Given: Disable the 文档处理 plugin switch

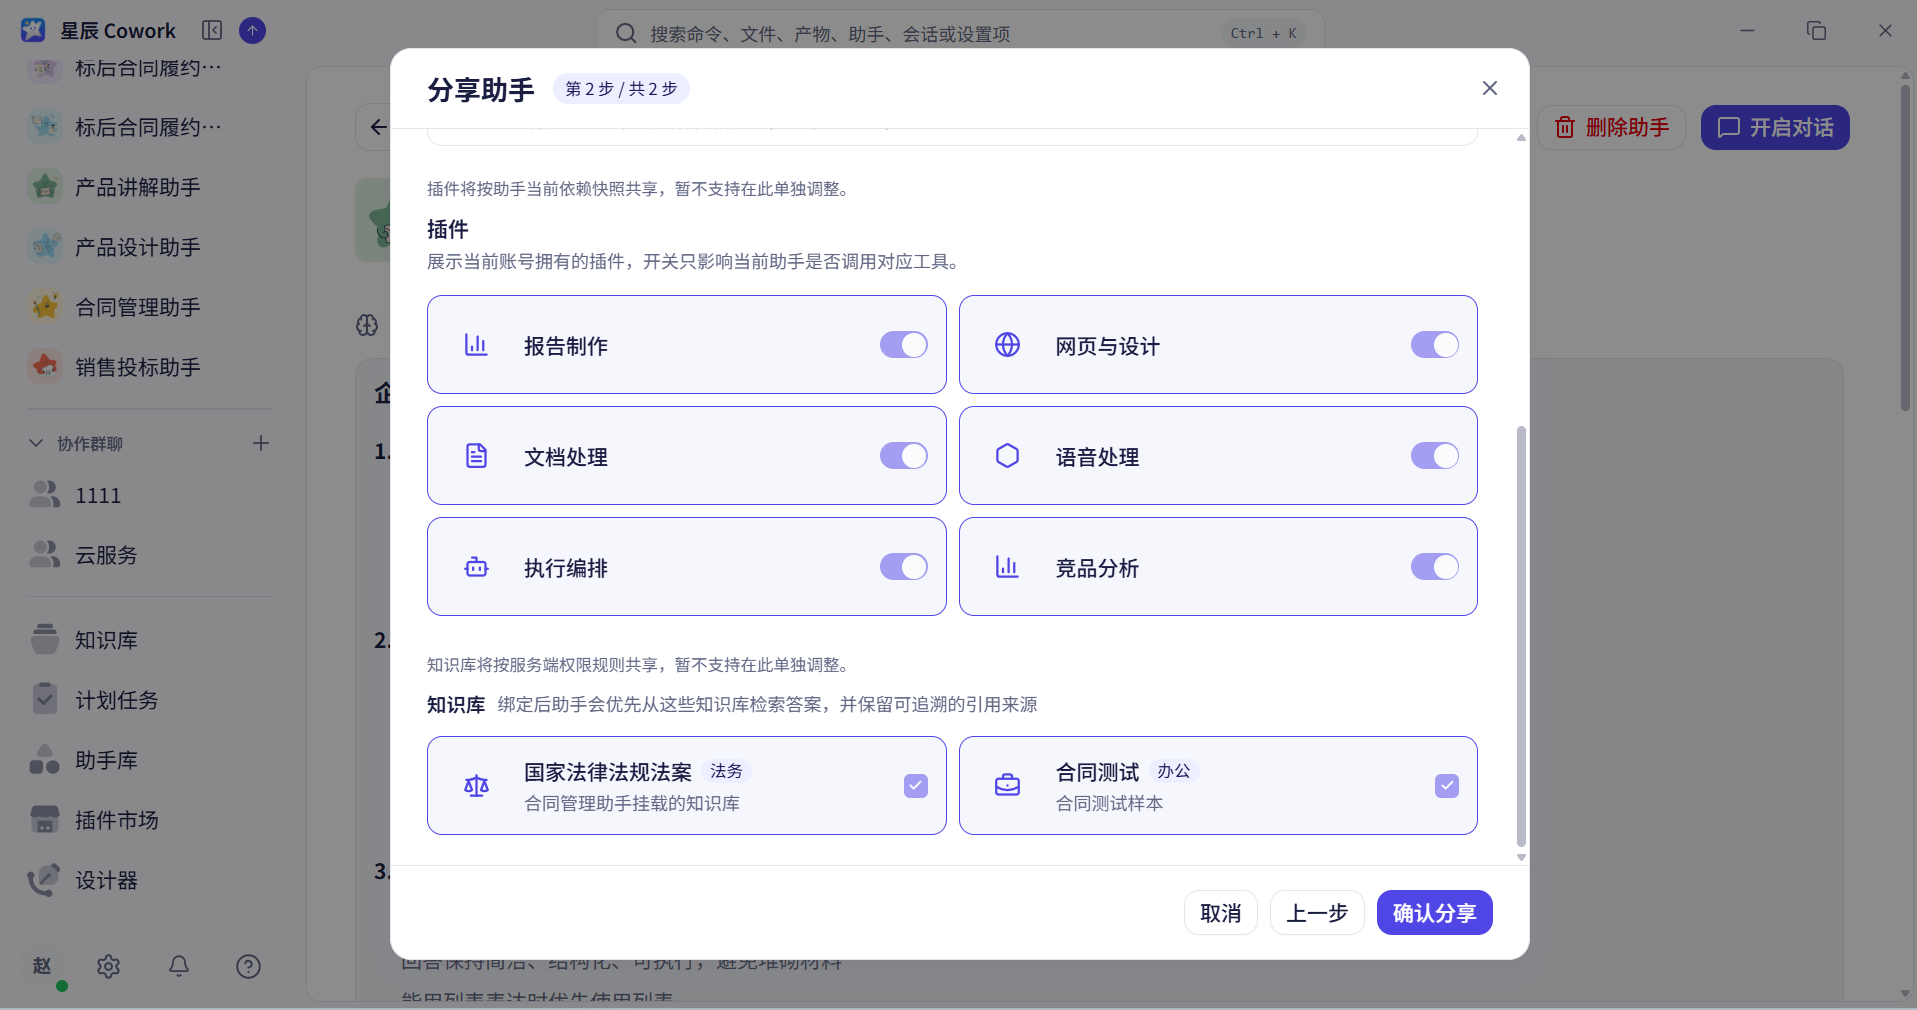Looking at the screenshot, I should click(x=903, y=456).
